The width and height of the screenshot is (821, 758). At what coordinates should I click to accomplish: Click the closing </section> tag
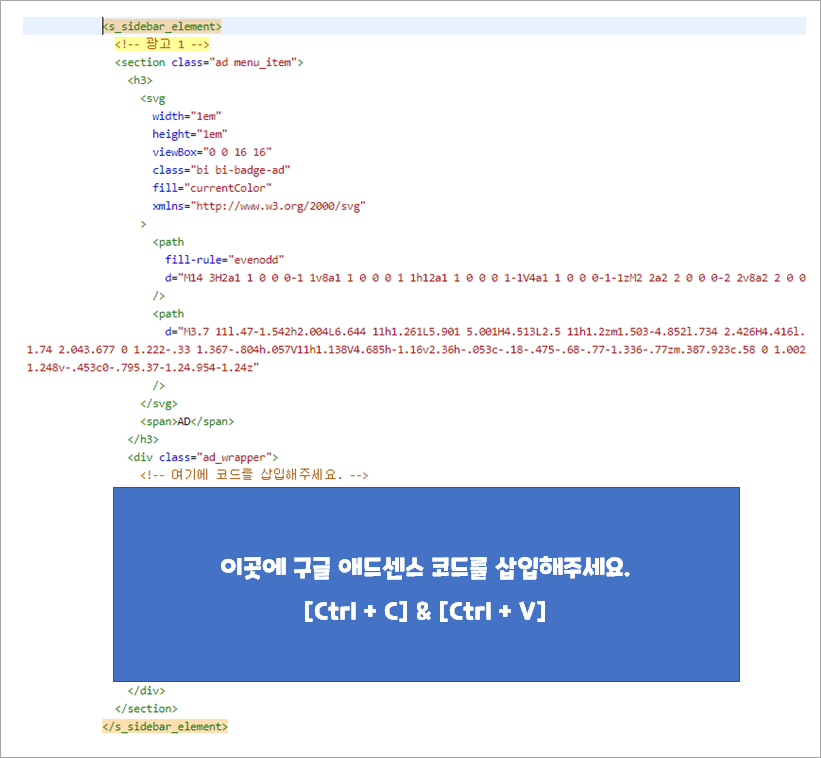point(146,708)
